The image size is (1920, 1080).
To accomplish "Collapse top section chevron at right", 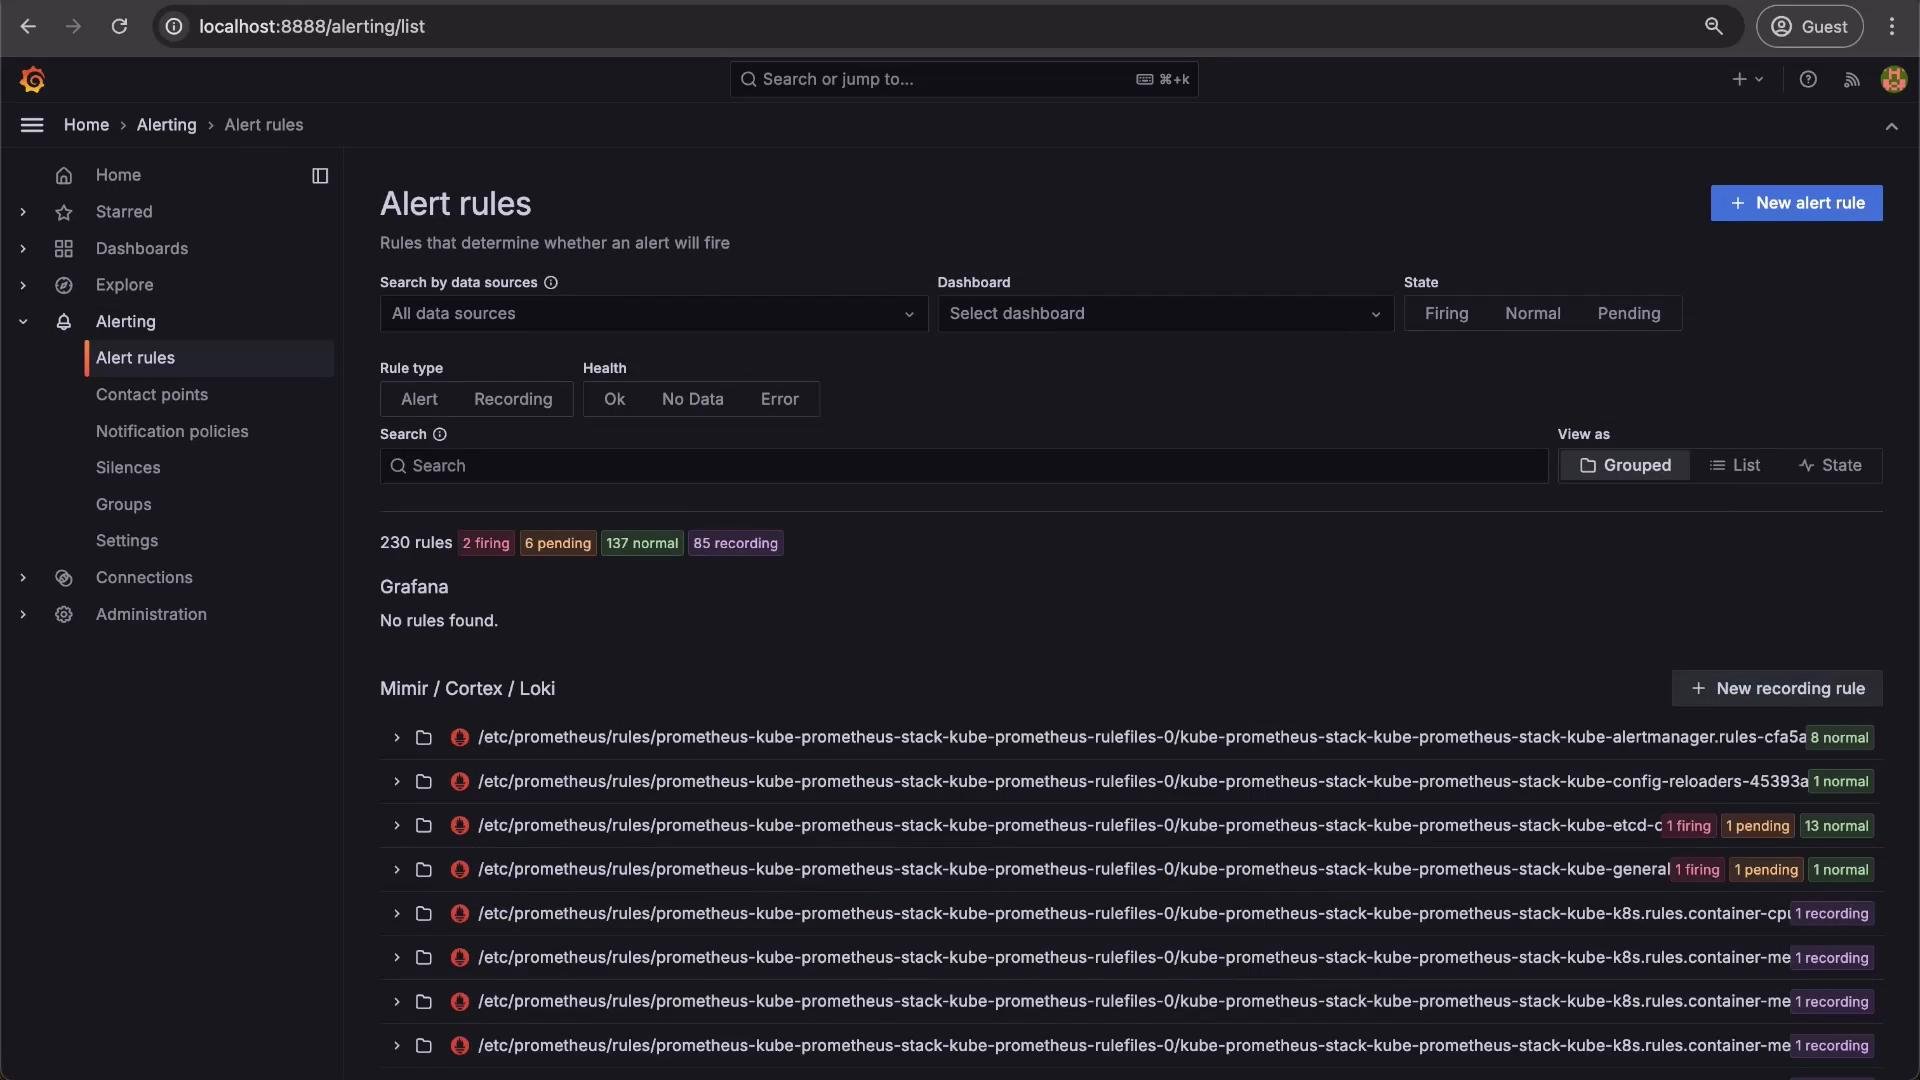I will coord(1891,126).
